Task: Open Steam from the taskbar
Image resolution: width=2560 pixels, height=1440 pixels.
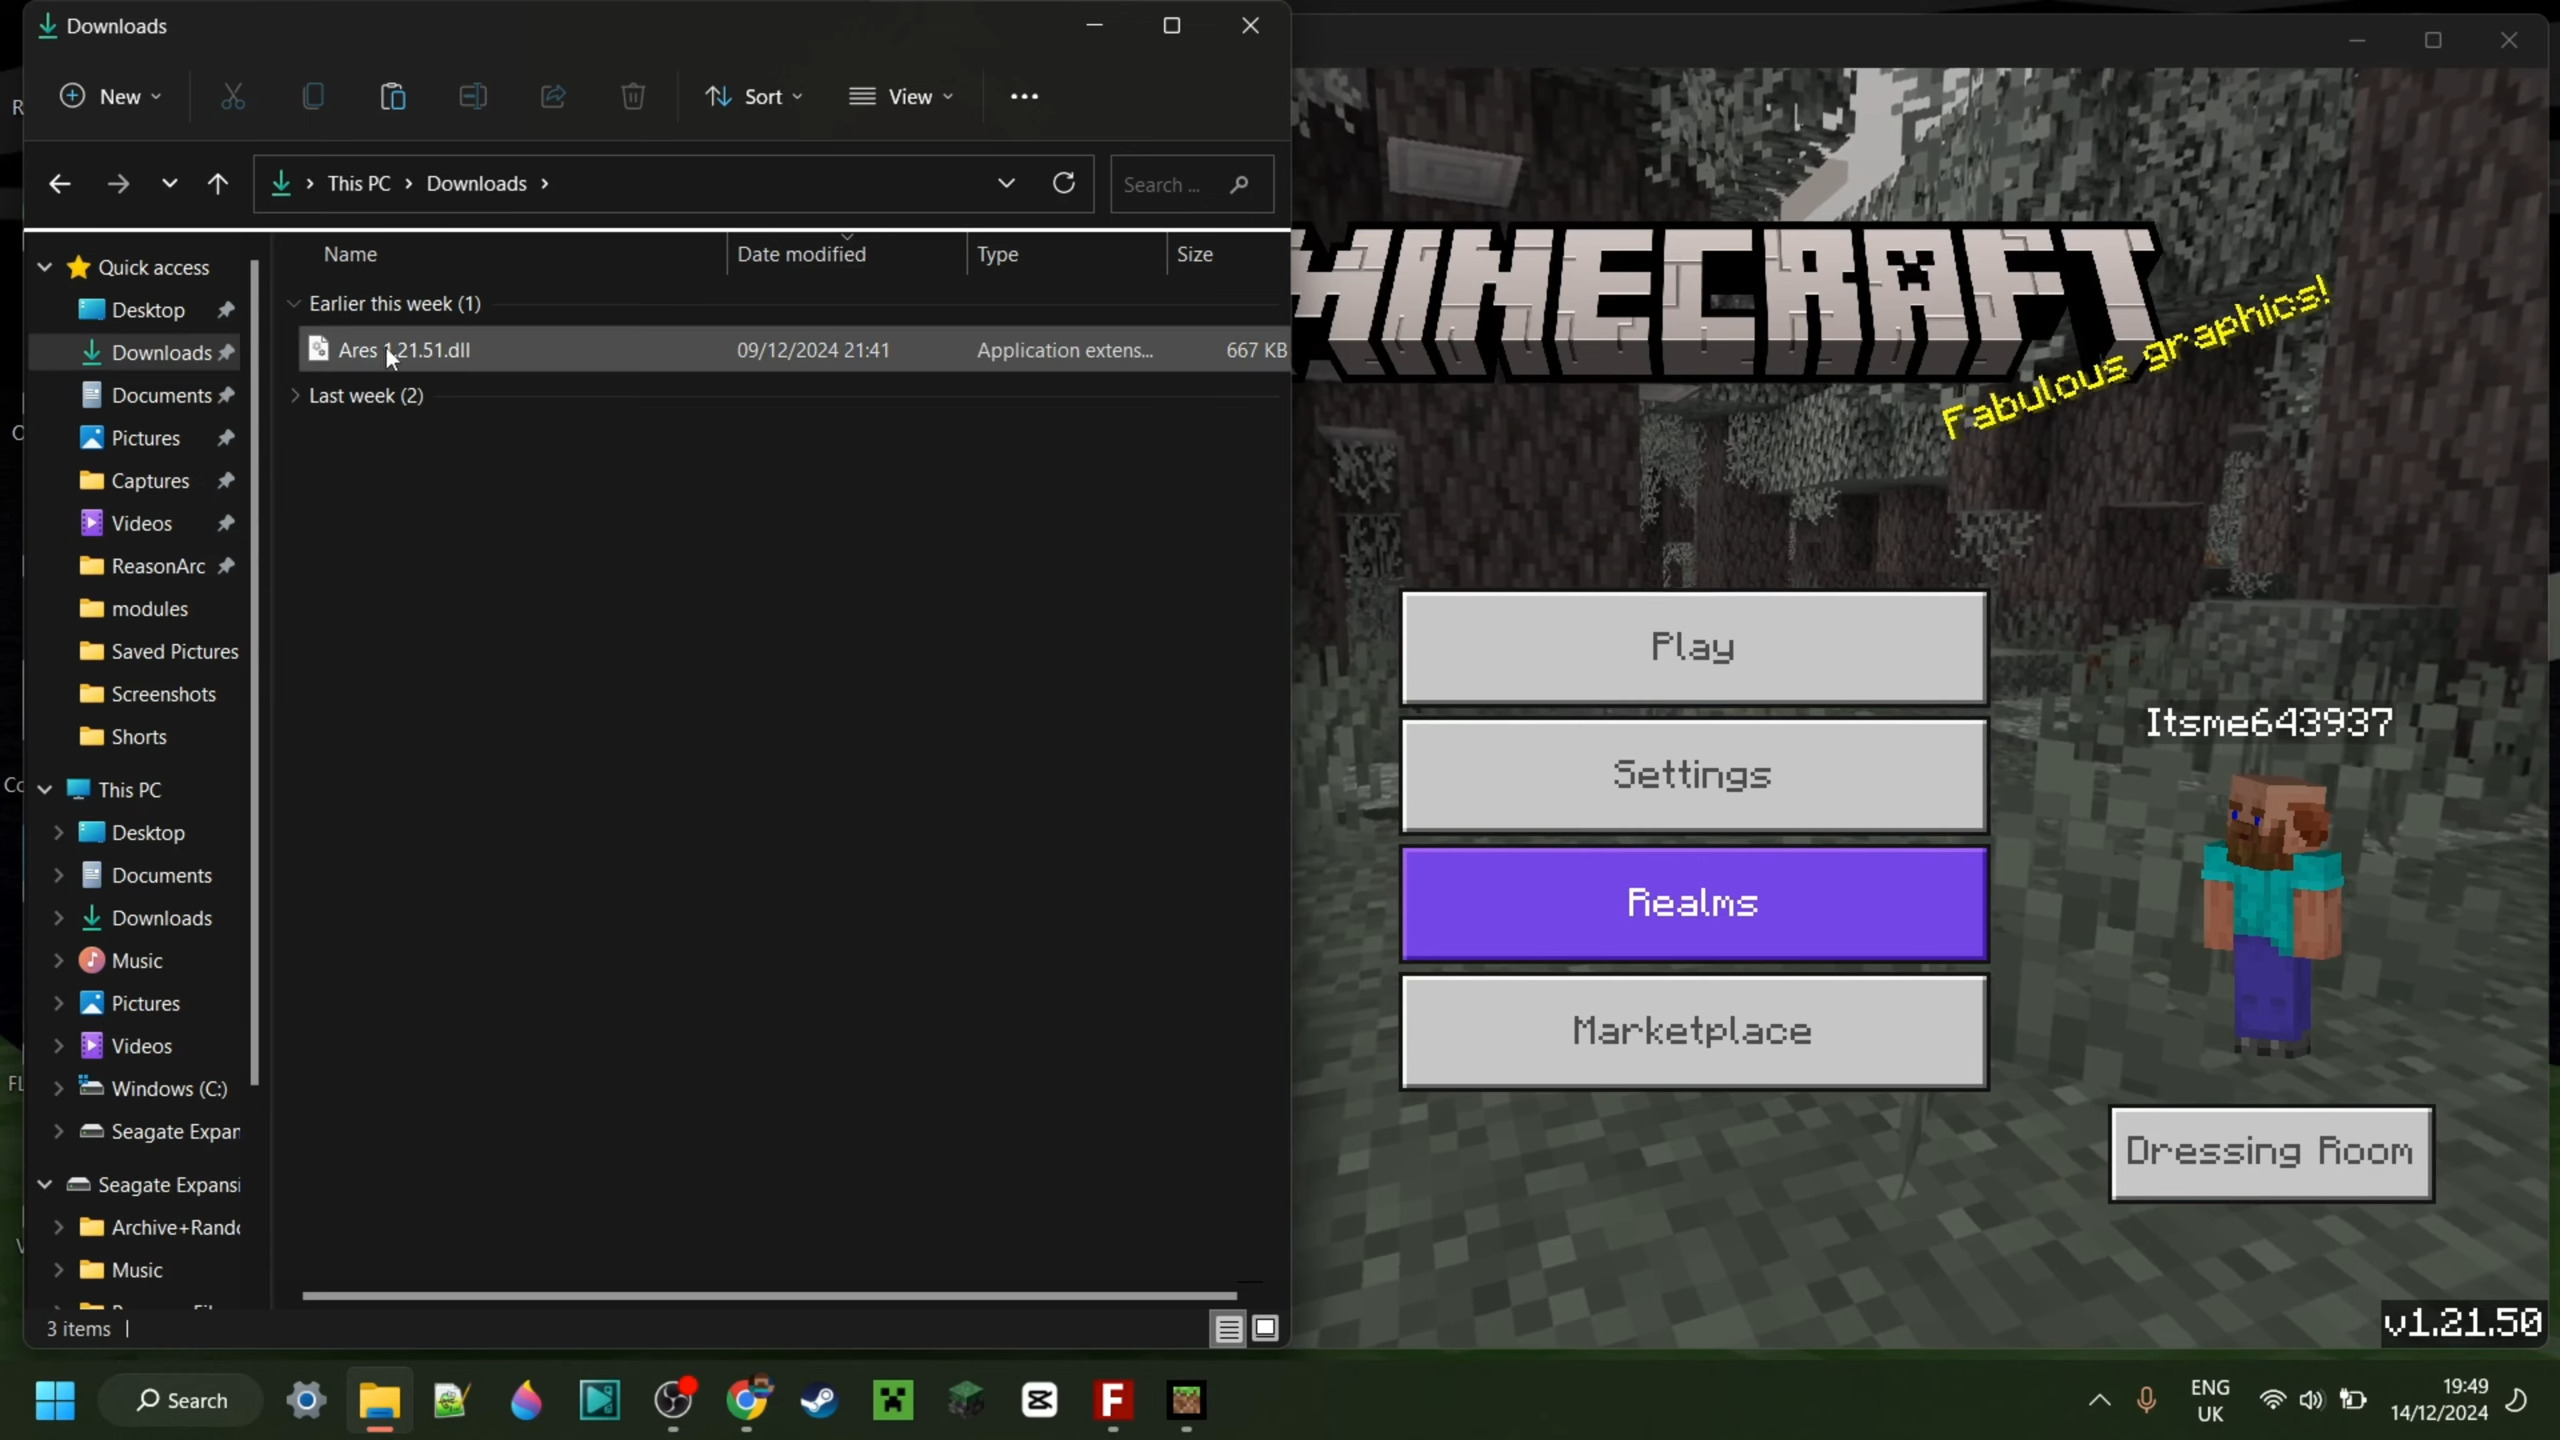Action: 820,1400
